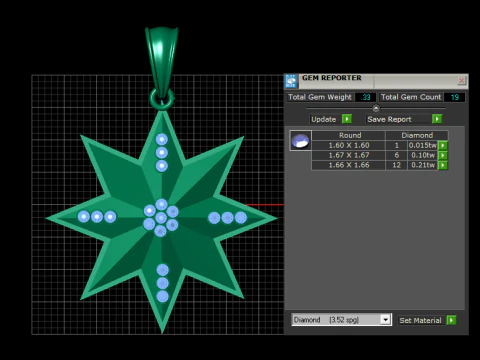
Task: Click the quantity cell showing 6
Action: (396, 155)
